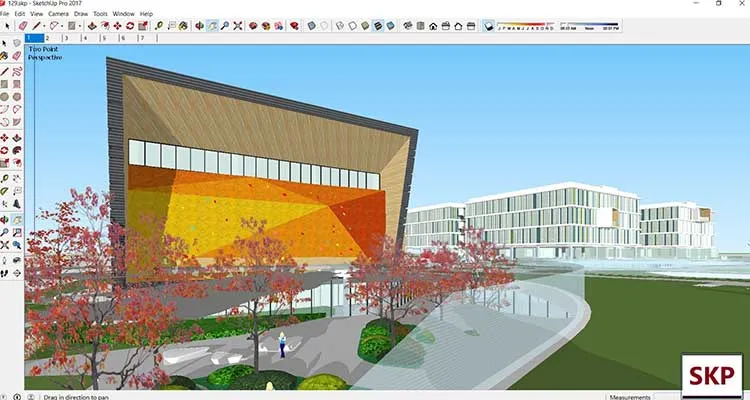Open the Camera menu
Viewport: 750px width, 400px height.
coord(58,14)
